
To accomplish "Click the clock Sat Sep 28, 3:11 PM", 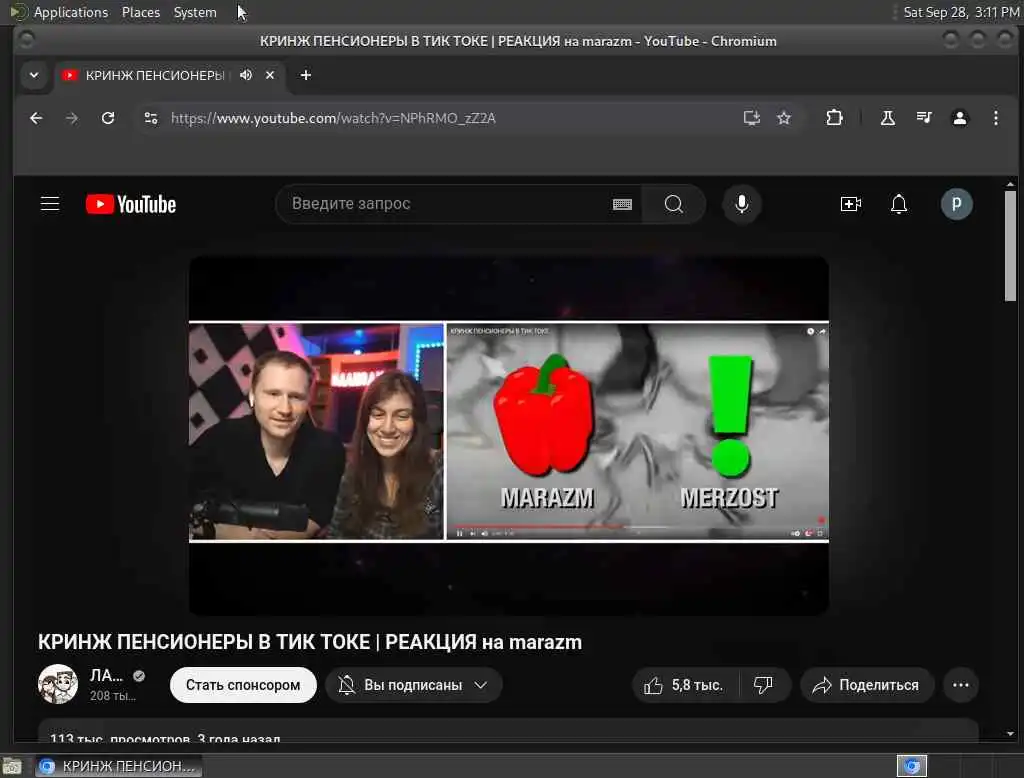I will 961,12.
